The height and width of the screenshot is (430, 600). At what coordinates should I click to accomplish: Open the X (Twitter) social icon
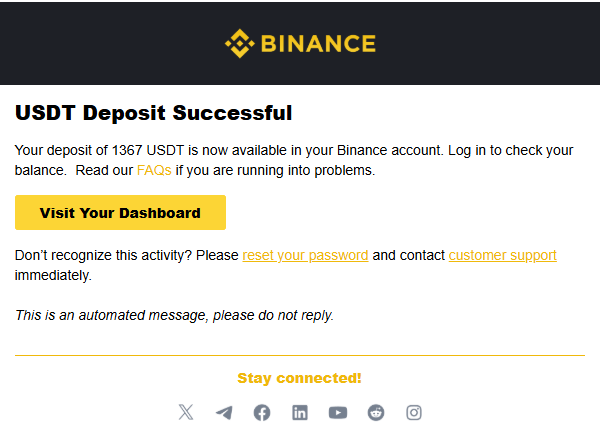coord(185,412)
